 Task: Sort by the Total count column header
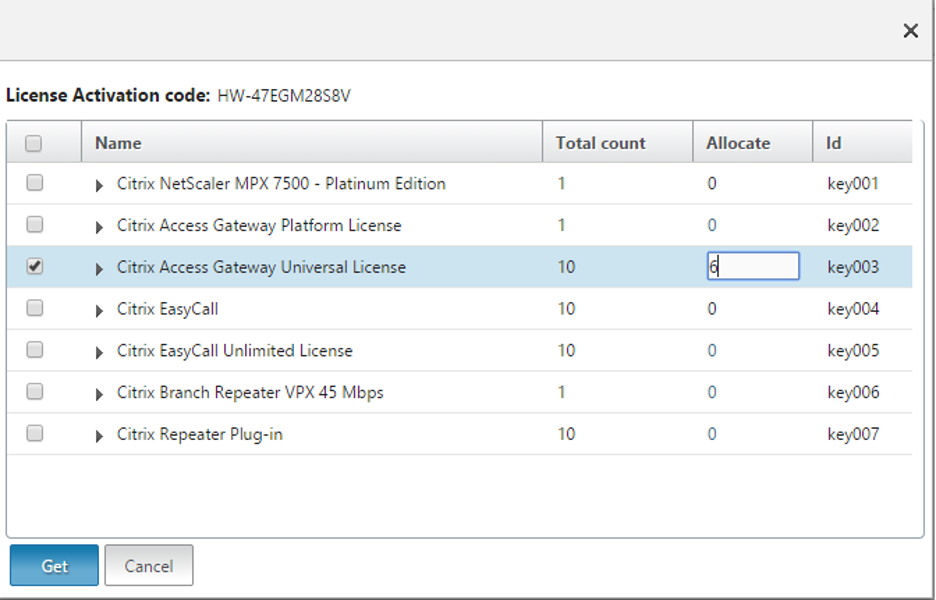[601, 143]
